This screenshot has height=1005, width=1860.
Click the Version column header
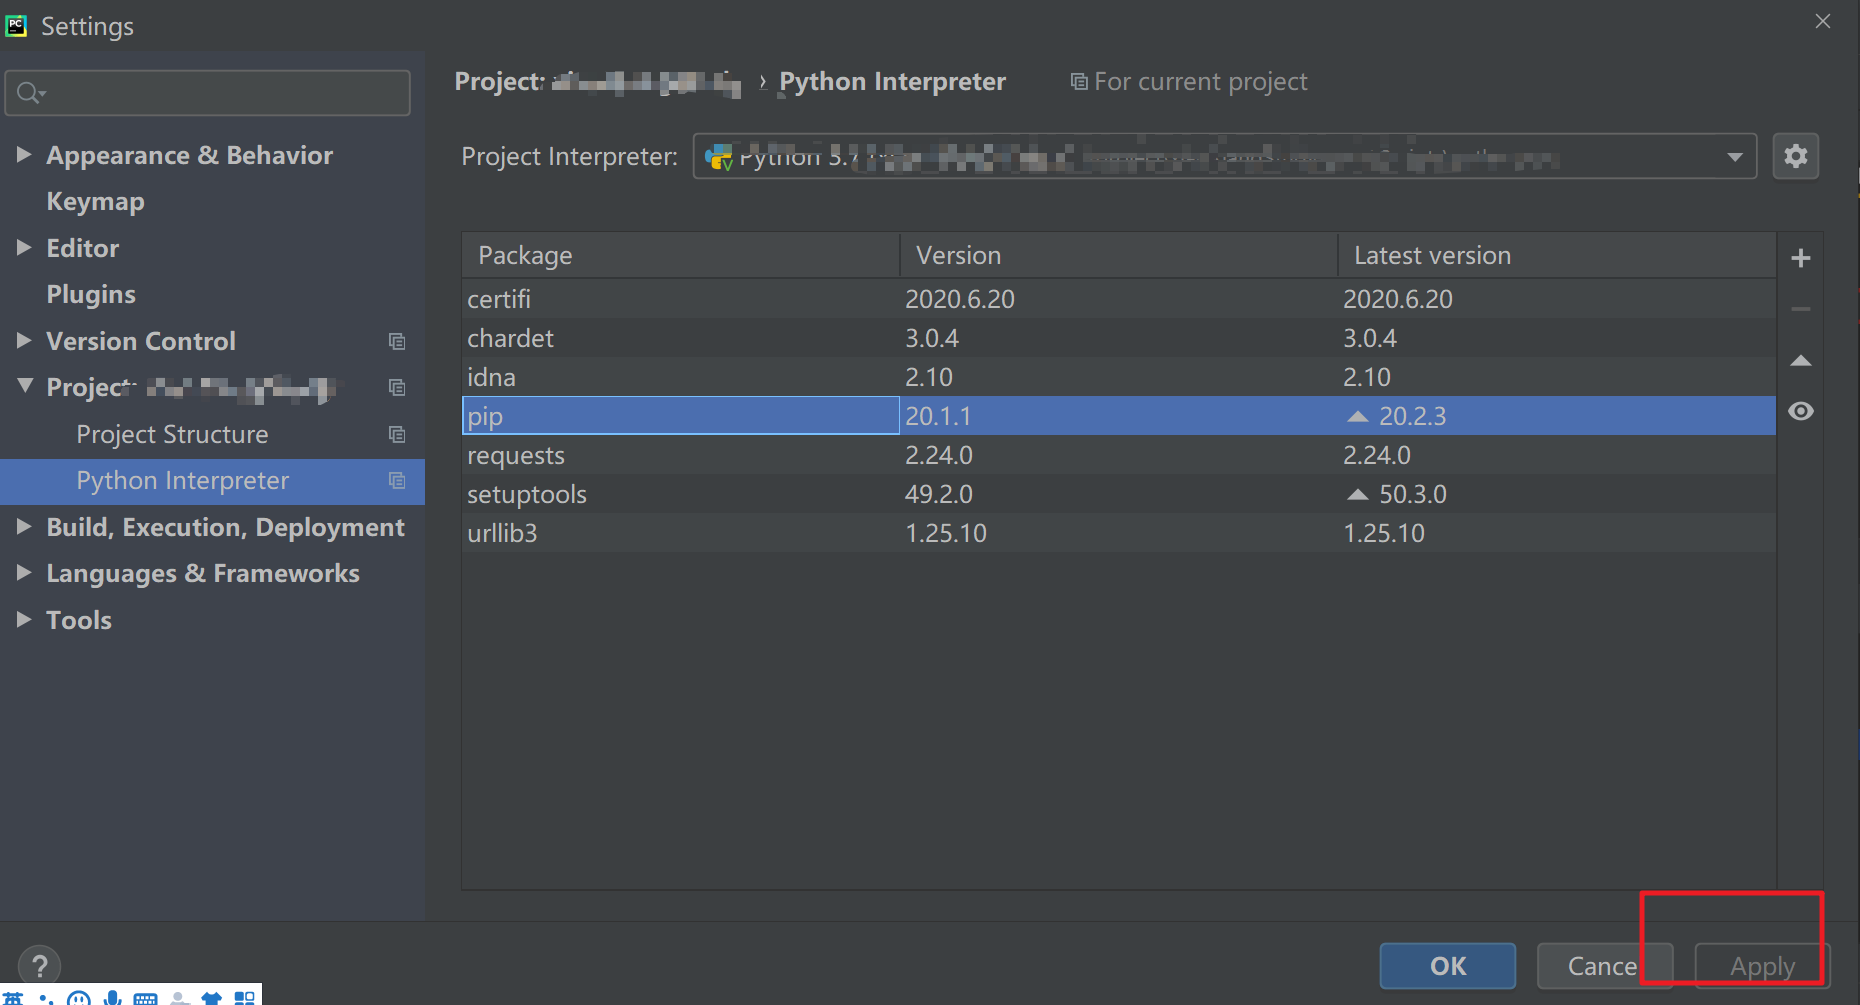(x=1119, y=256)
